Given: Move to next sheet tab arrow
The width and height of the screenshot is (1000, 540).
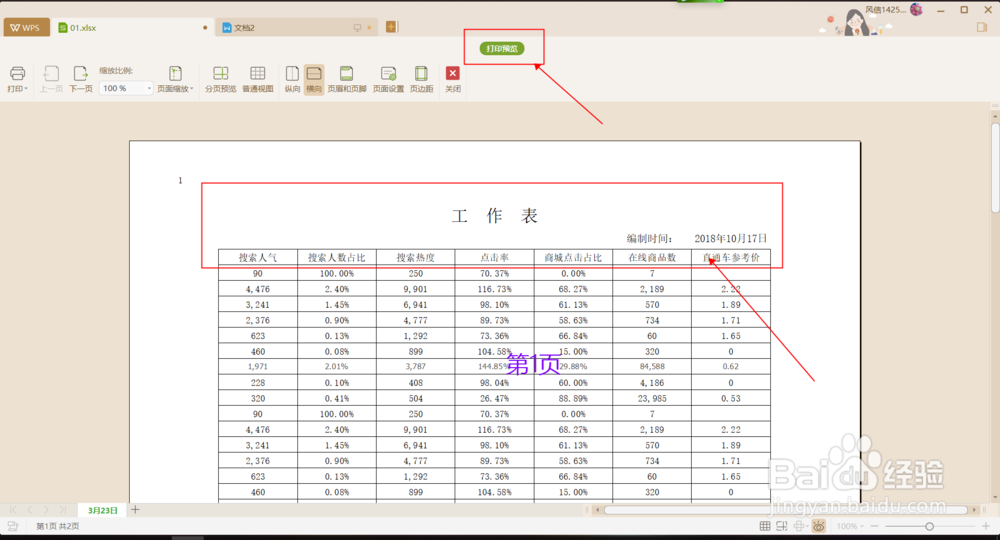Looking at the screenshot, I should pyautogui.click(x=46, y=510).
